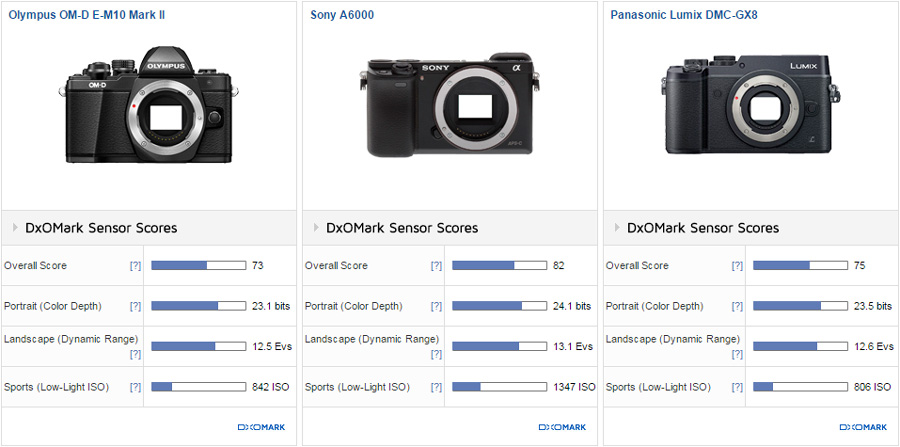The height and width of the screenshot is (447, 900).
Task: Click the Olympus Portrait Color Depth help icon
Action: 135,306
